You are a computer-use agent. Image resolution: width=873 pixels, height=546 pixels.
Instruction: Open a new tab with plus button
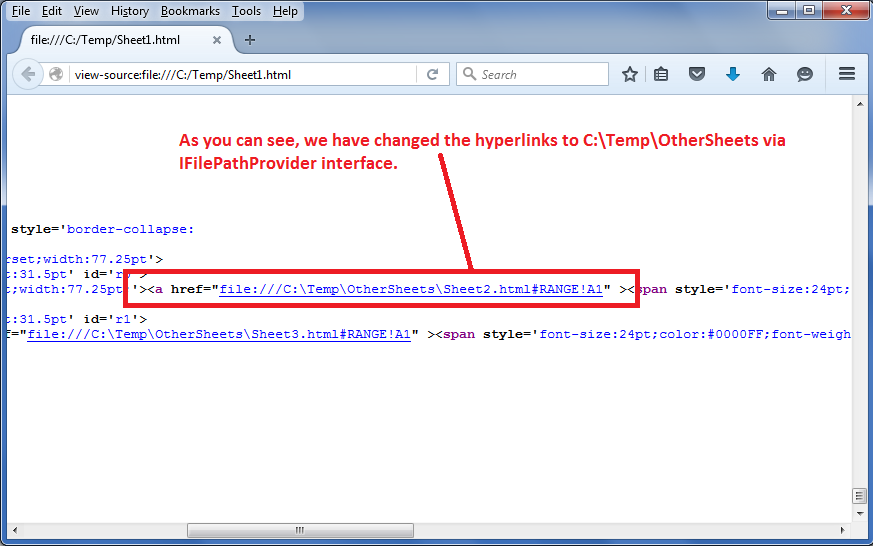(x=250, y=40)
